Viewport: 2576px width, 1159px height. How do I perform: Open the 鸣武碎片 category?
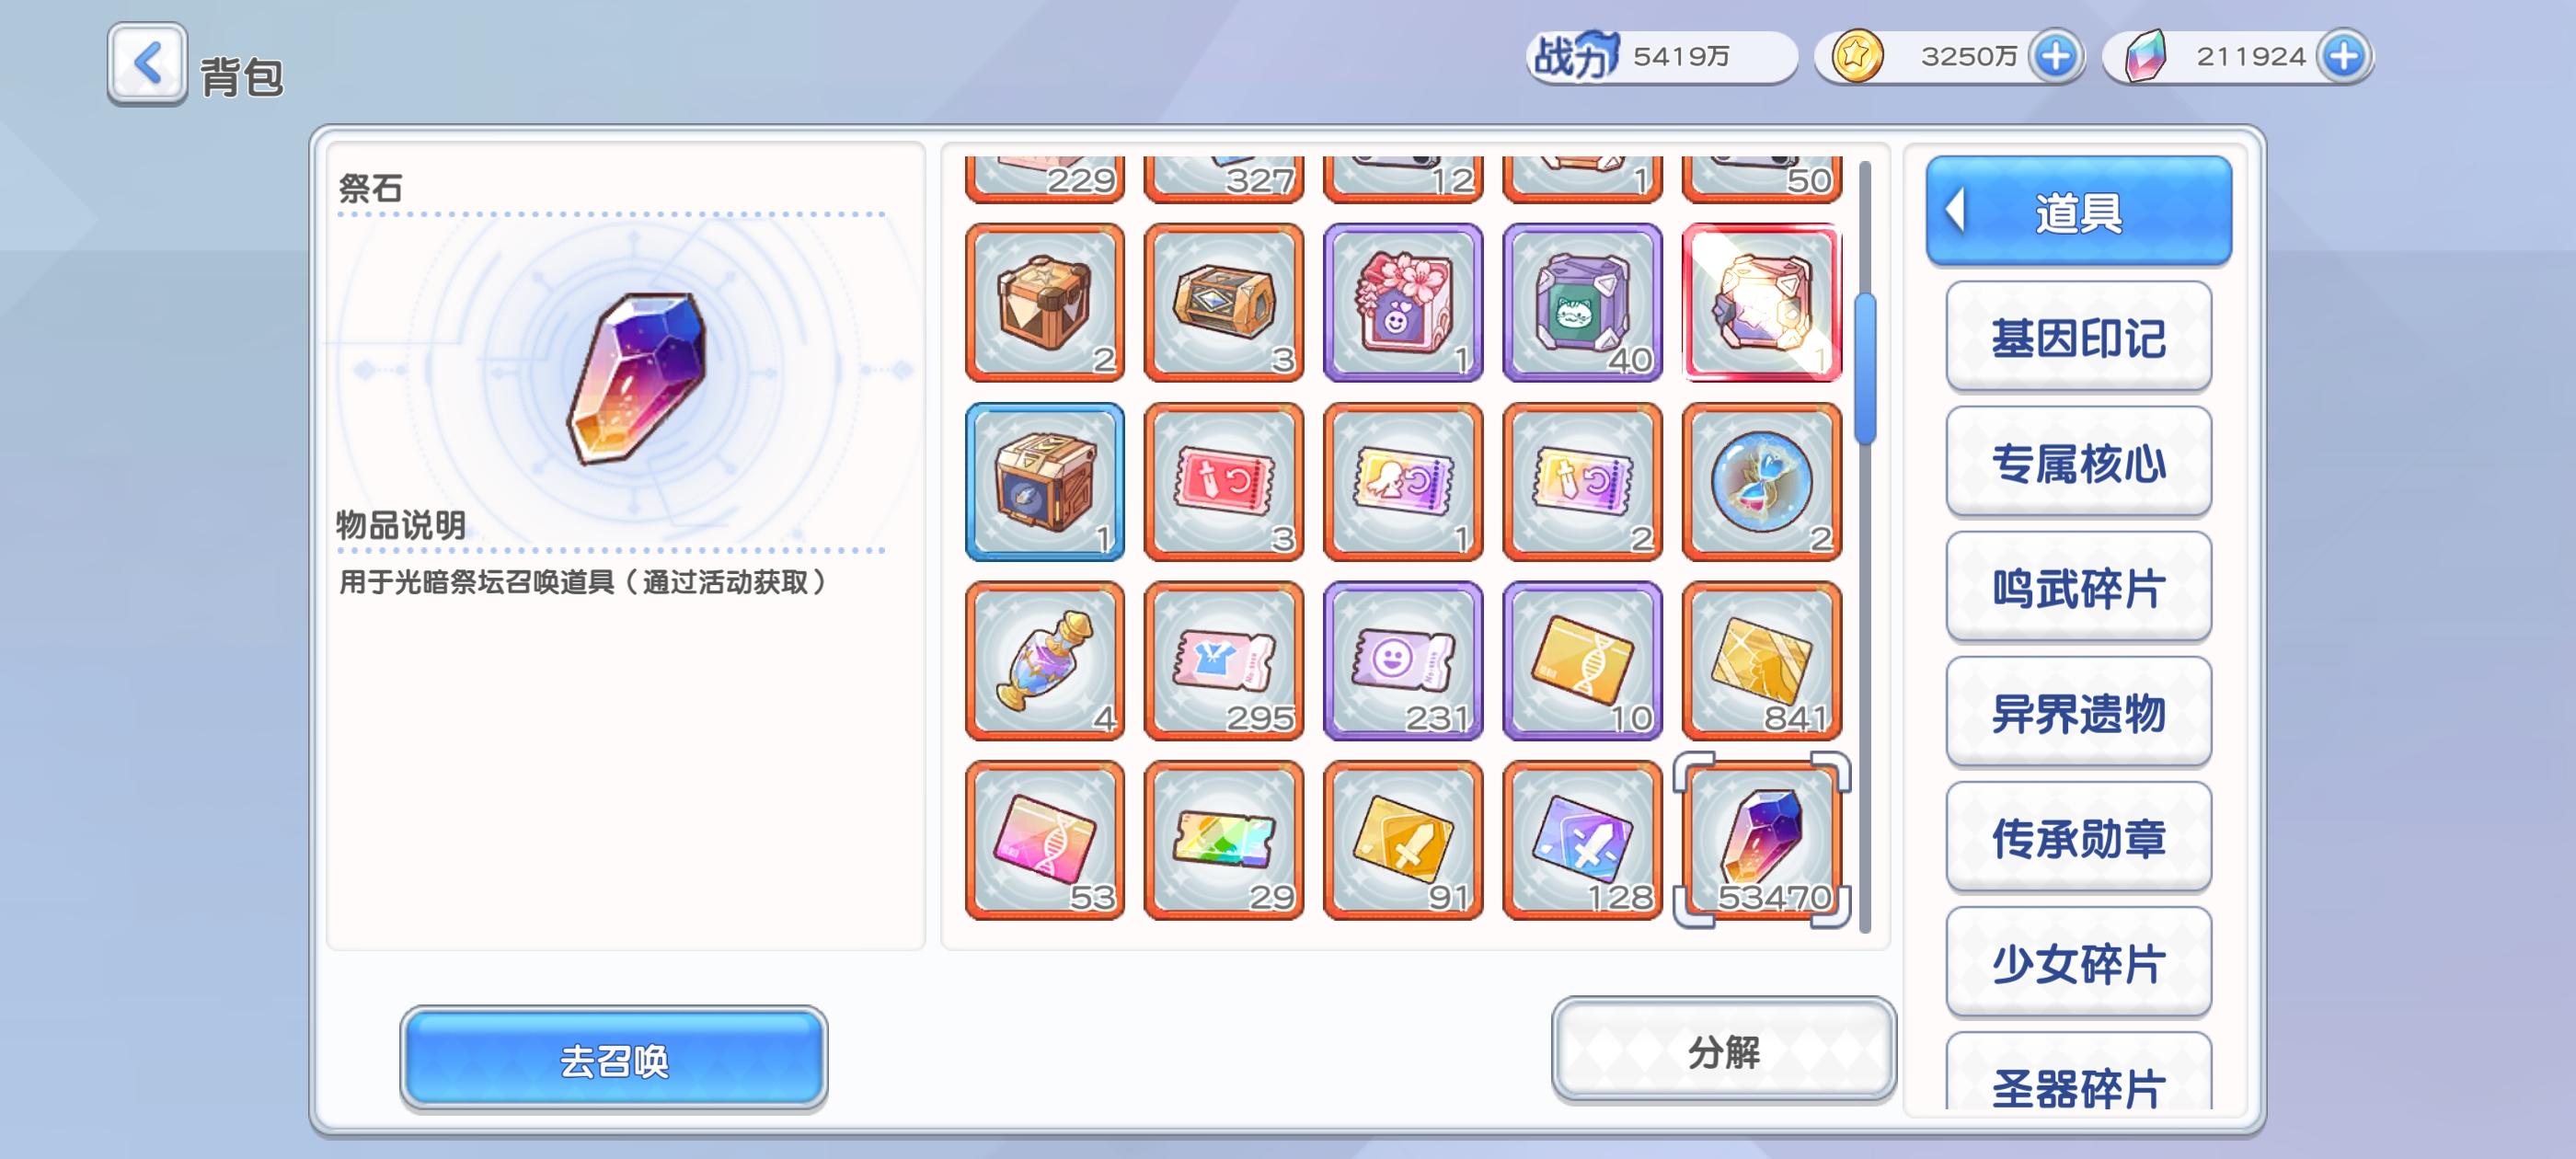tap(2078, 587)
